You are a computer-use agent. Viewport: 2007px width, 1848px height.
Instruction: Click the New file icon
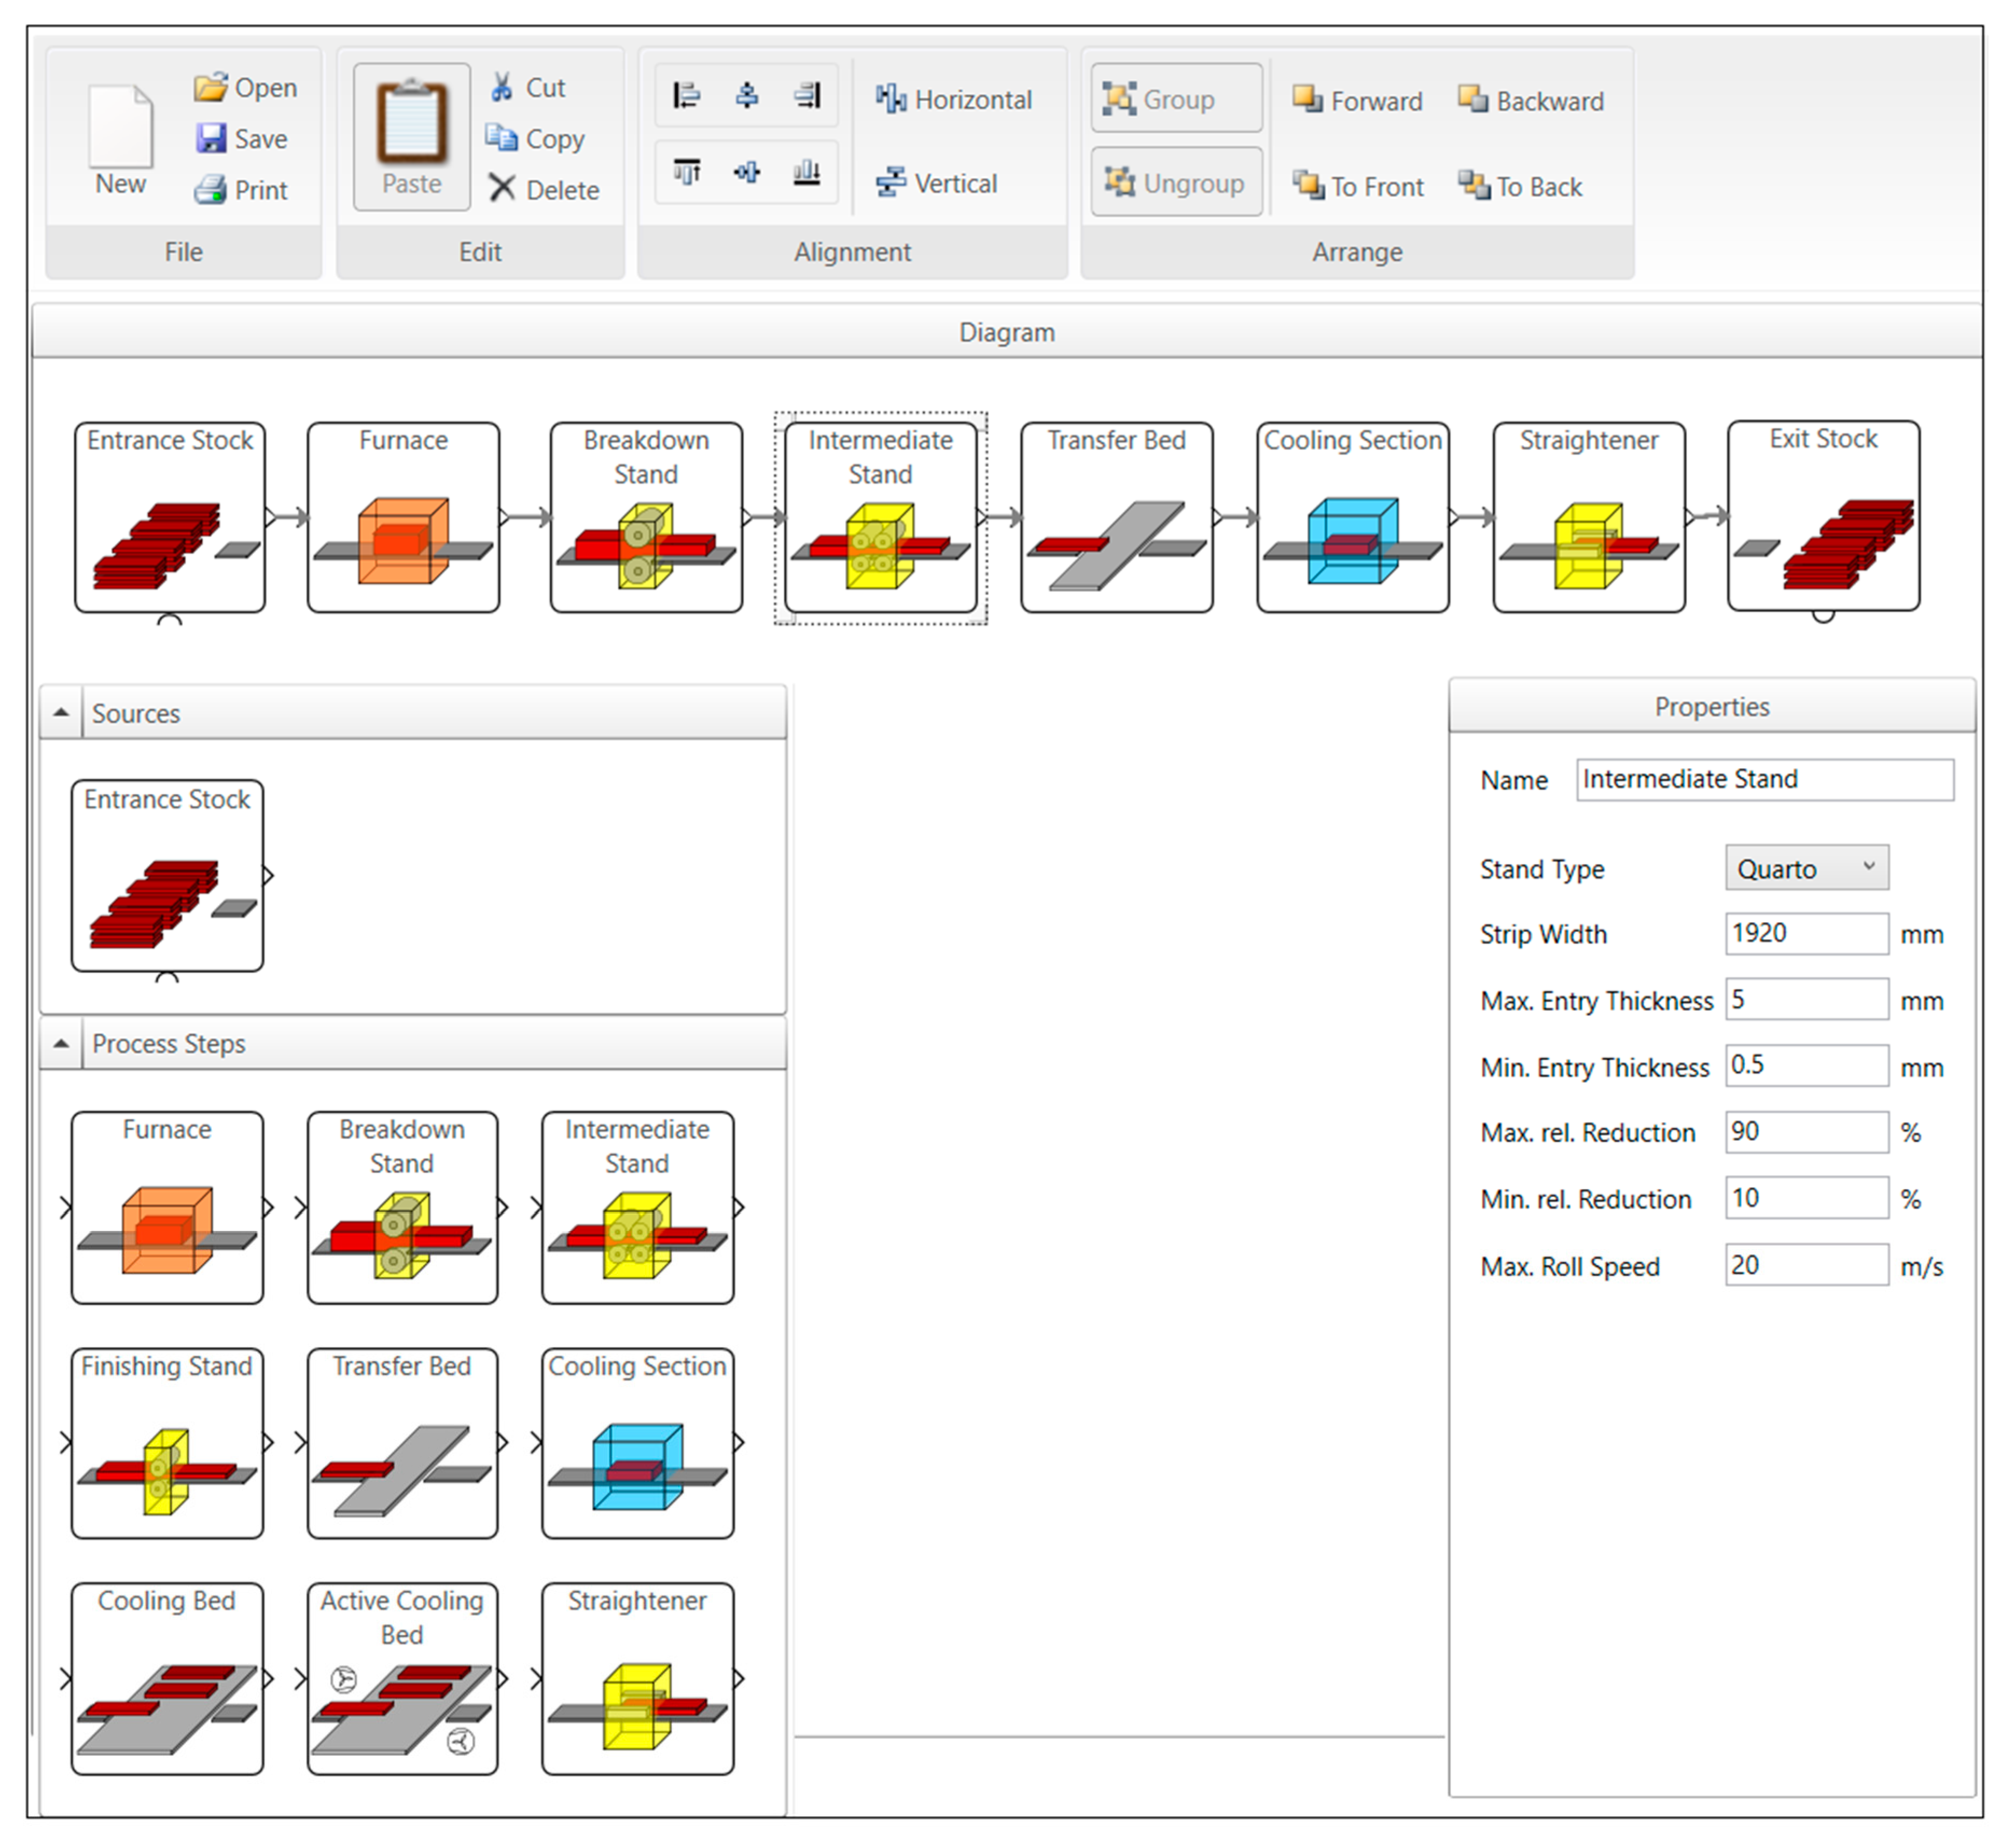click(121, 127)
